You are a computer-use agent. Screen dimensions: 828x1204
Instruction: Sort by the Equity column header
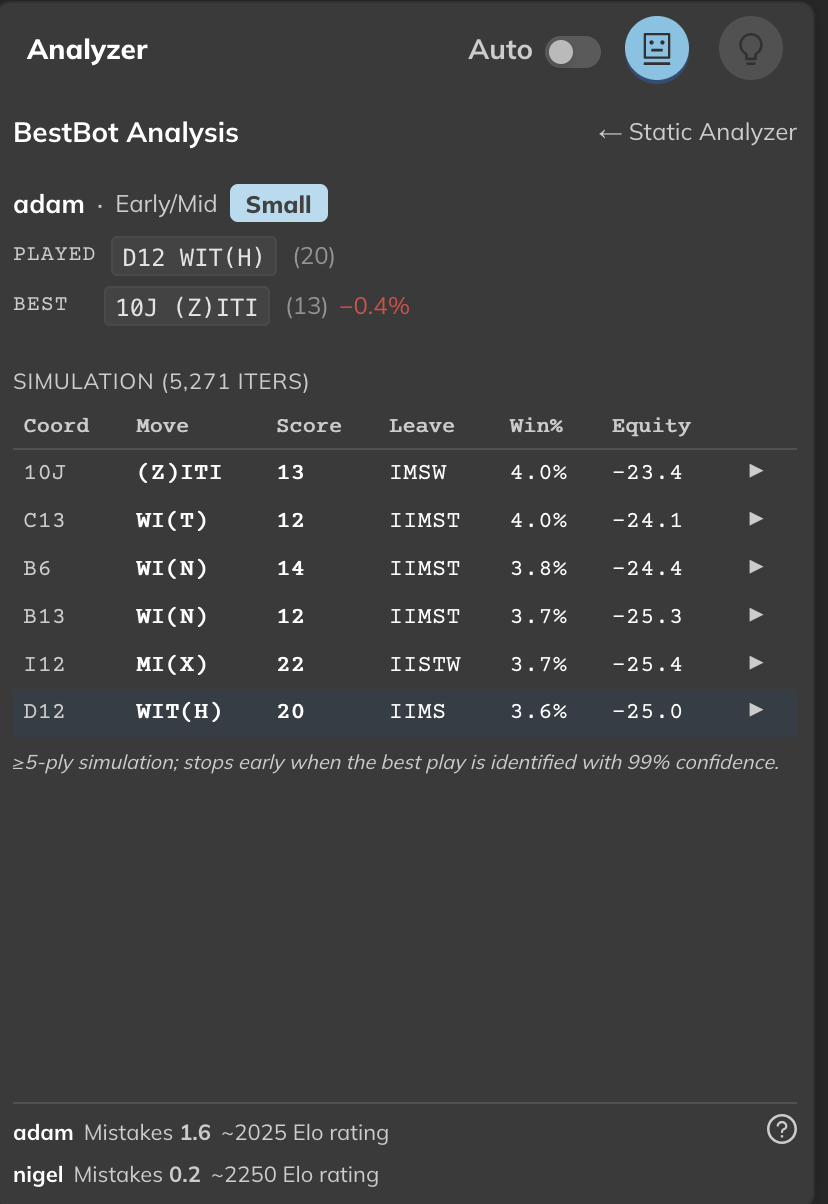651,426
